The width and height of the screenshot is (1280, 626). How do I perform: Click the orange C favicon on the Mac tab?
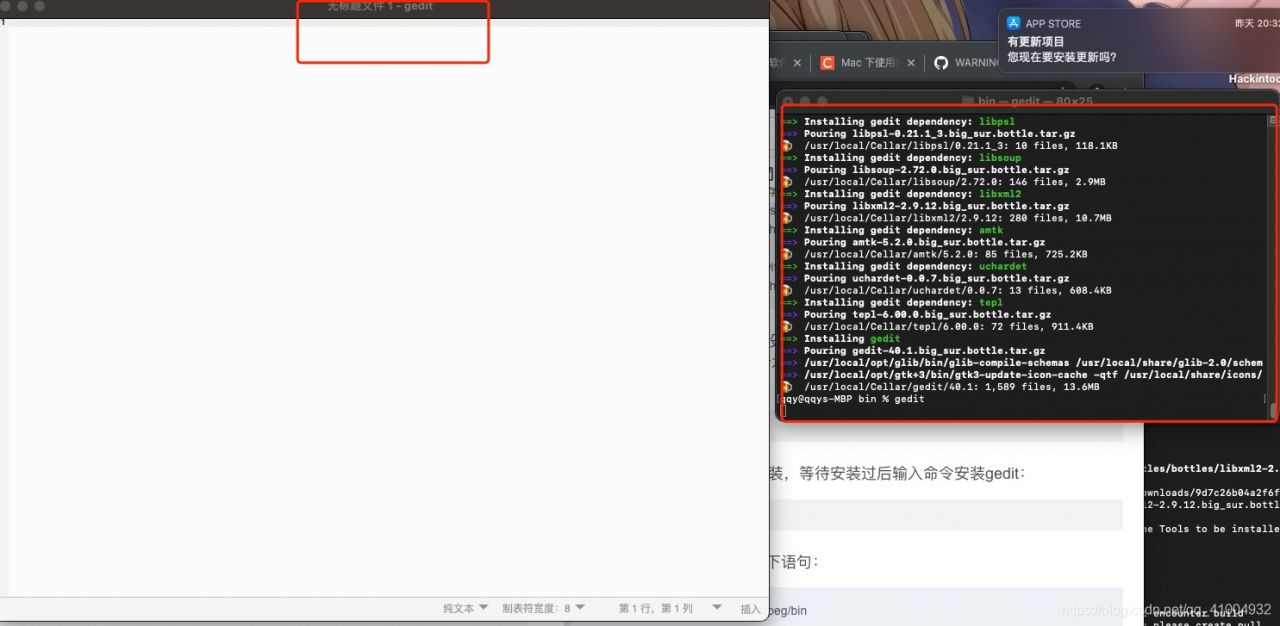point(827,63)
